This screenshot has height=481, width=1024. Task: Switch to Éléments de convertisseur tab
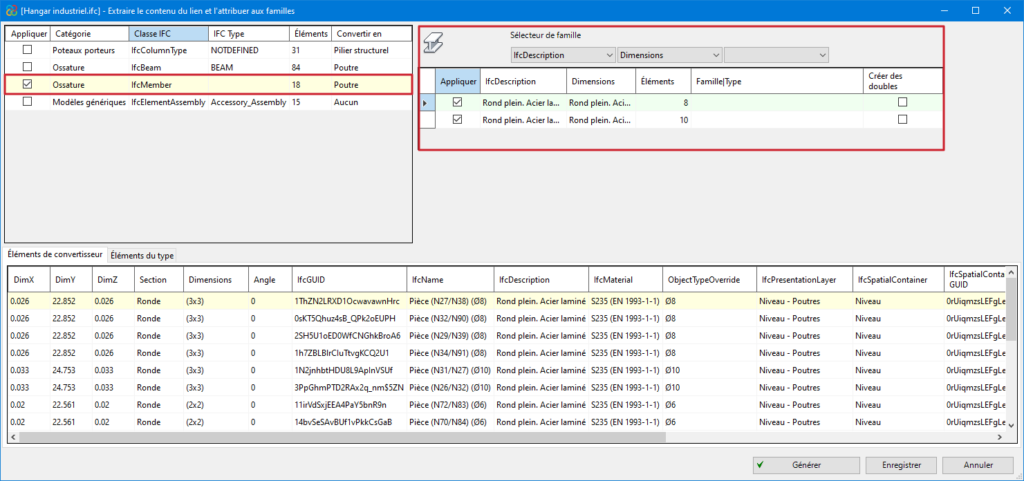coord(56,255)
